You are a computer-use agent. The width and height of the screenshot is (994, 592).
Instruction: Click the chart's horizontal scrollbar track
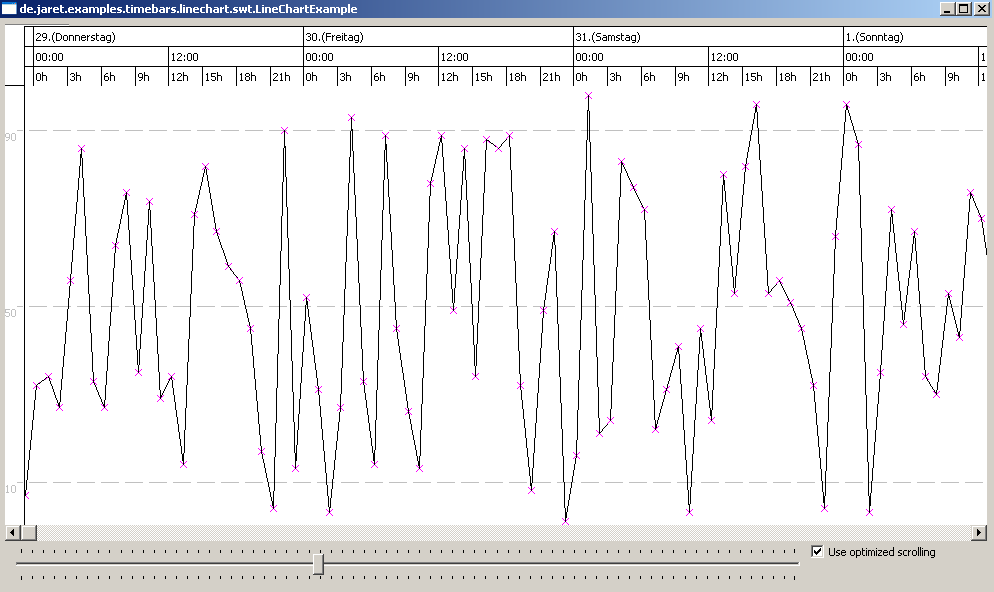500,533
